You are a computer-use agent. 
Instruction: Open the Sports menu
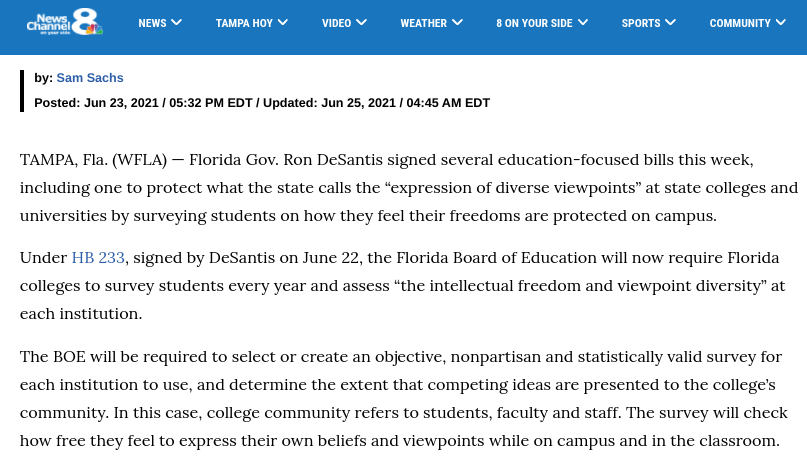[x=640, y=23]
